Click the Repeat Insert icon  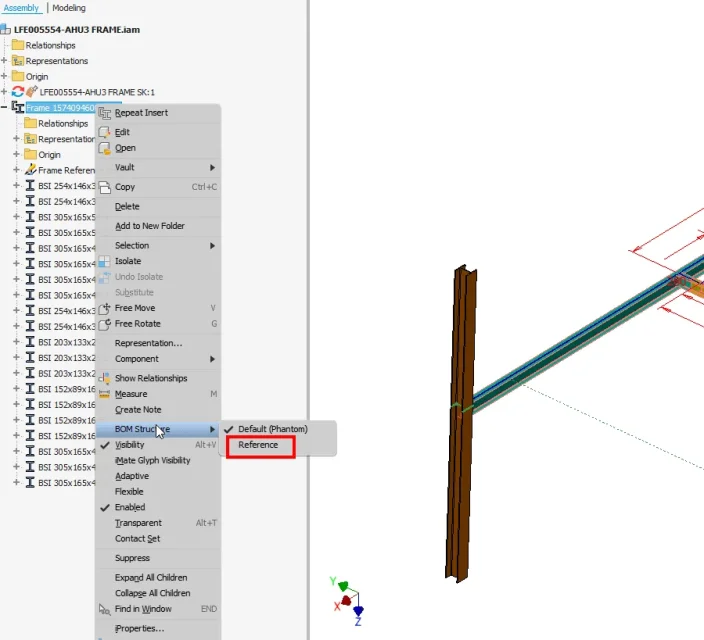click(x=105, y=113)
